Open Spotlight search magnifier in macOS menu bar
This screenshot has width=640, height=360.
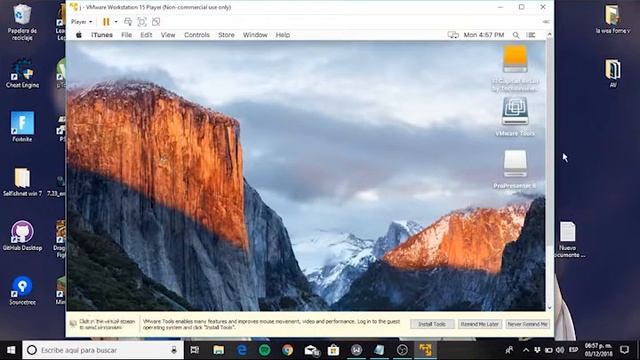click(516, 35)
